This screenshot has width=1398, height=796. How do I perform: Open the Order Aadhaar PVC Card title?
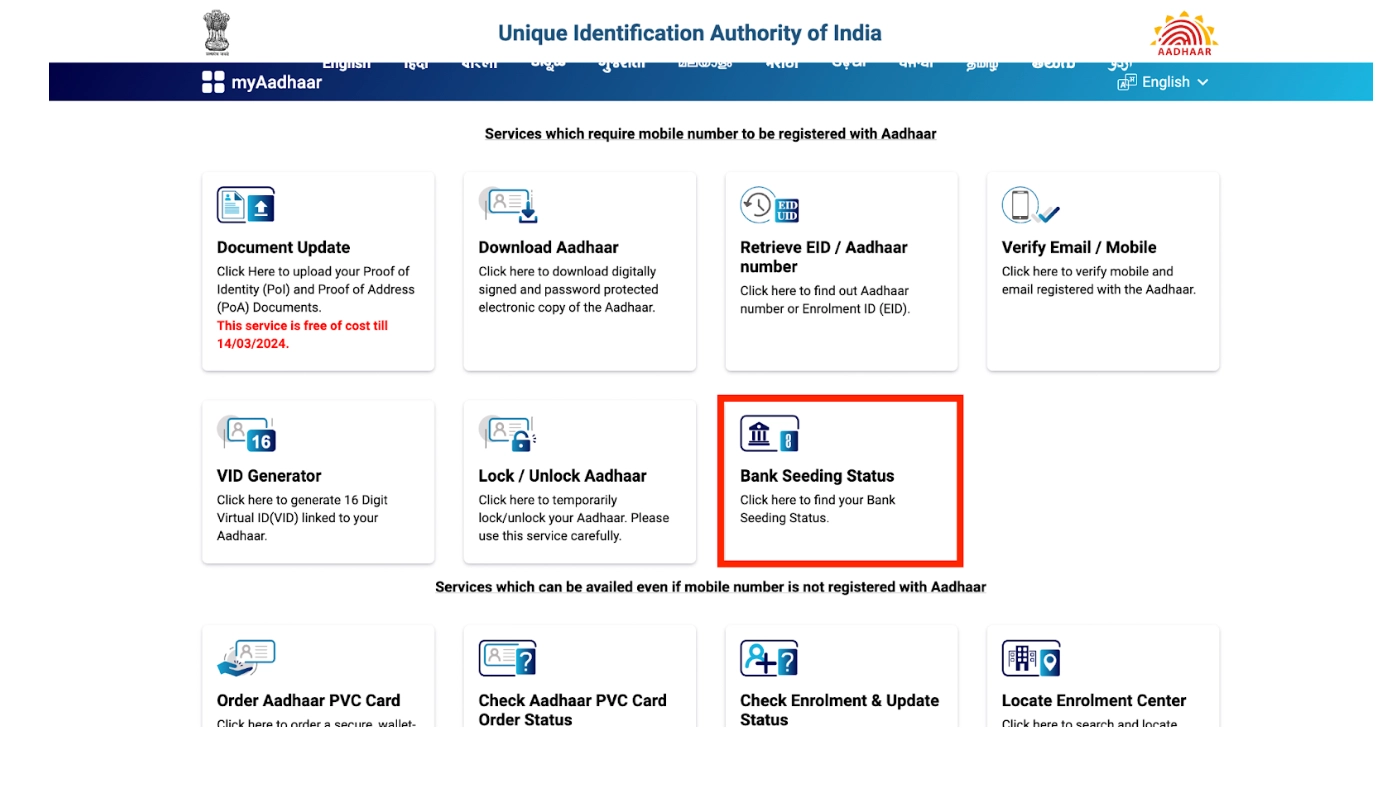tap(308, 701)
